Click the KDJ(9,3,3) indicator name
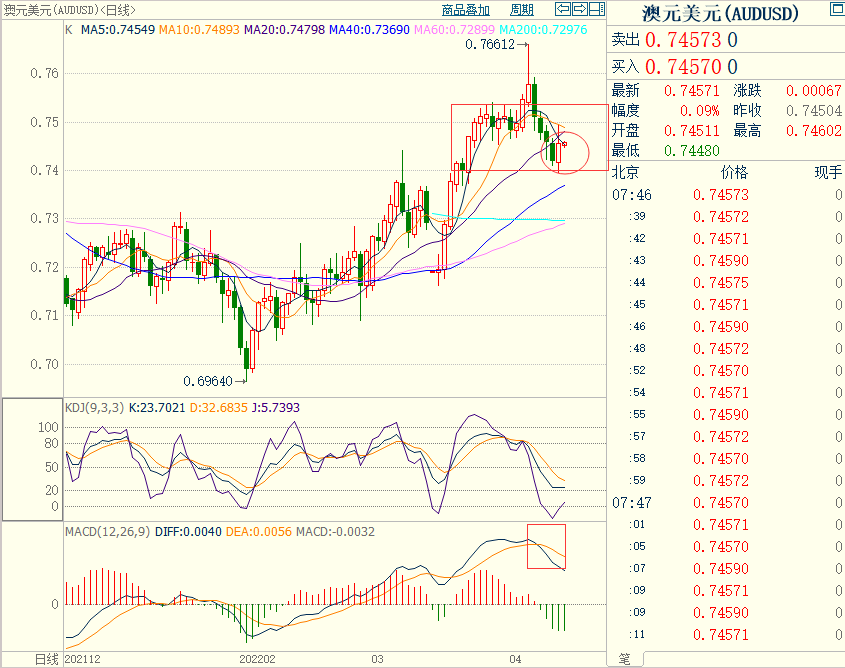 coord(95,408)
